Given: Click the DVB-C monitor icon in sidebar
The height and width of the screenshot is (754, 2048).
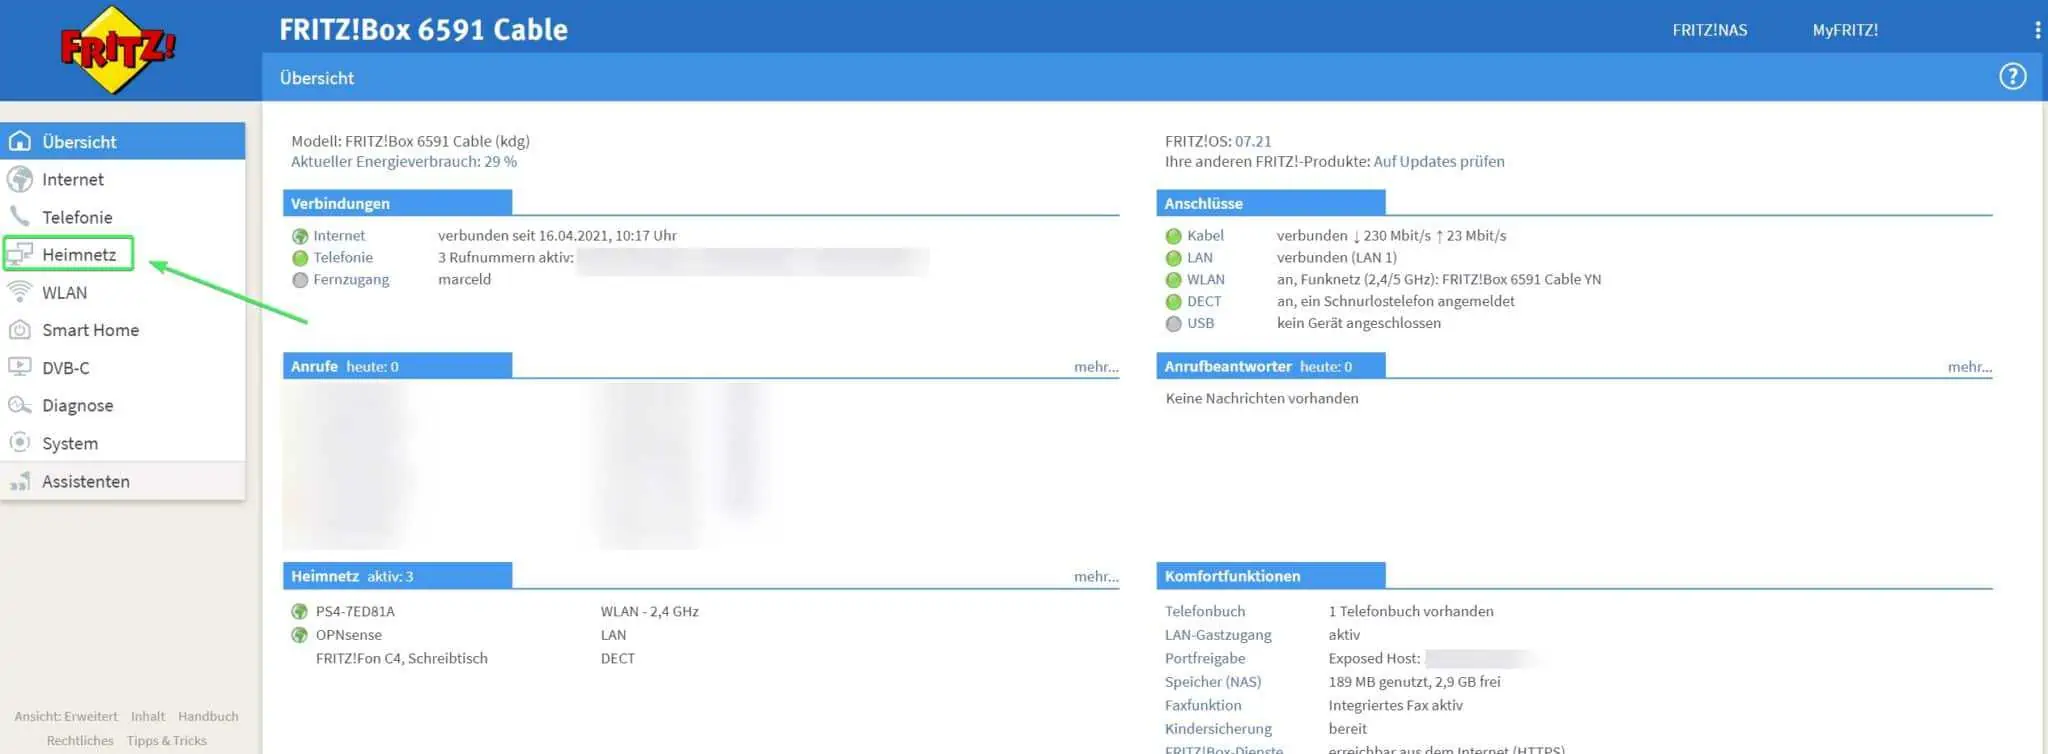Looking at the screenshot, I should tap(20, 367).
